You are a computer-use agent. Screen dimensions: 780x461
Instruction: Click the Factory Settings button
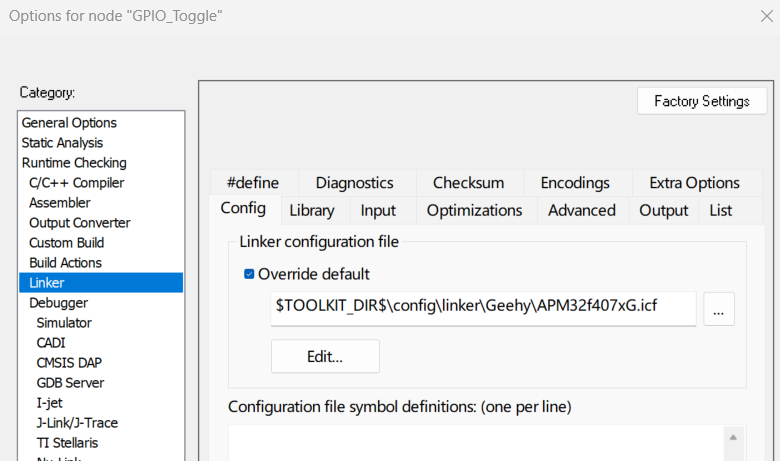tap(701, 101)
